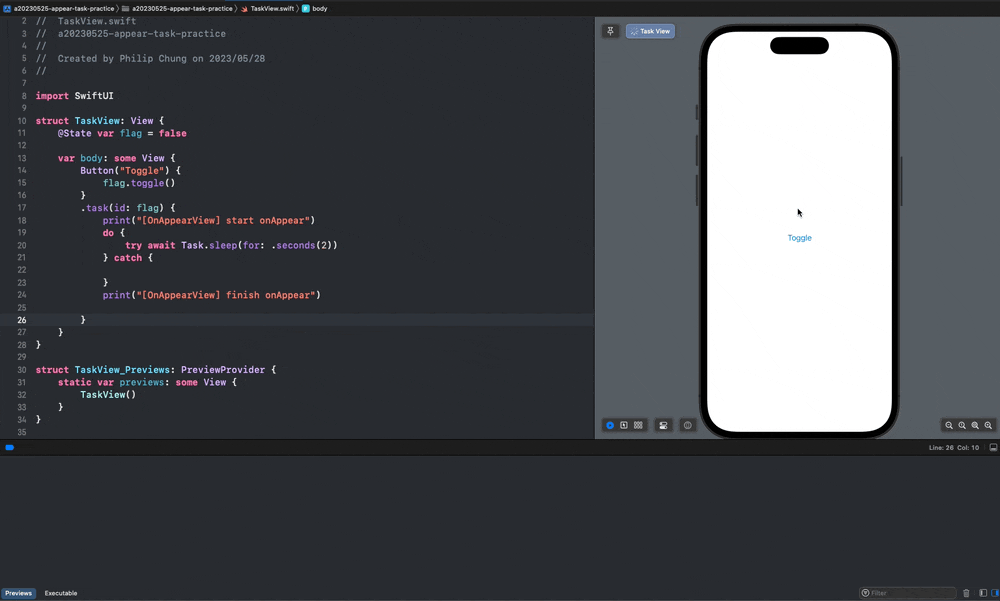Click the blue breakpoint indicator in debug bar
The height and width of the screenshot is (601, 1000).
(10, 448)
